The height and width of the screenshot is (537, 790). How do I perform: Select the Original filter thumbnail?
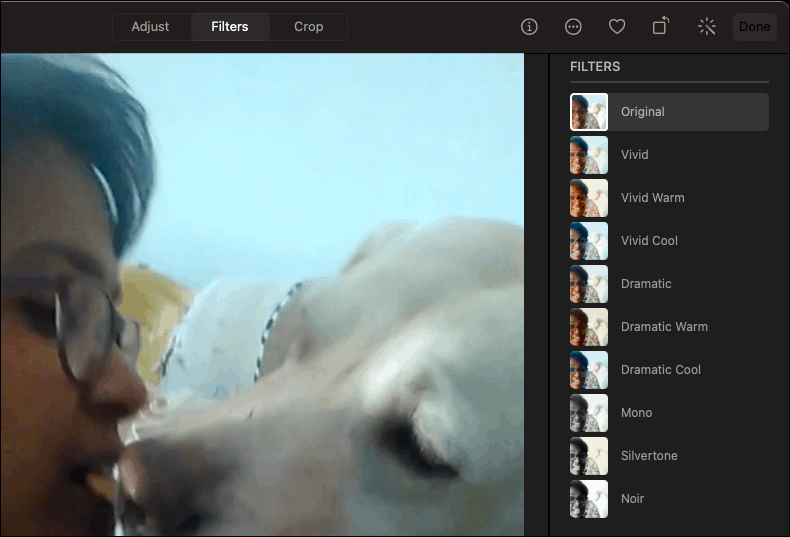click(588, 112)
